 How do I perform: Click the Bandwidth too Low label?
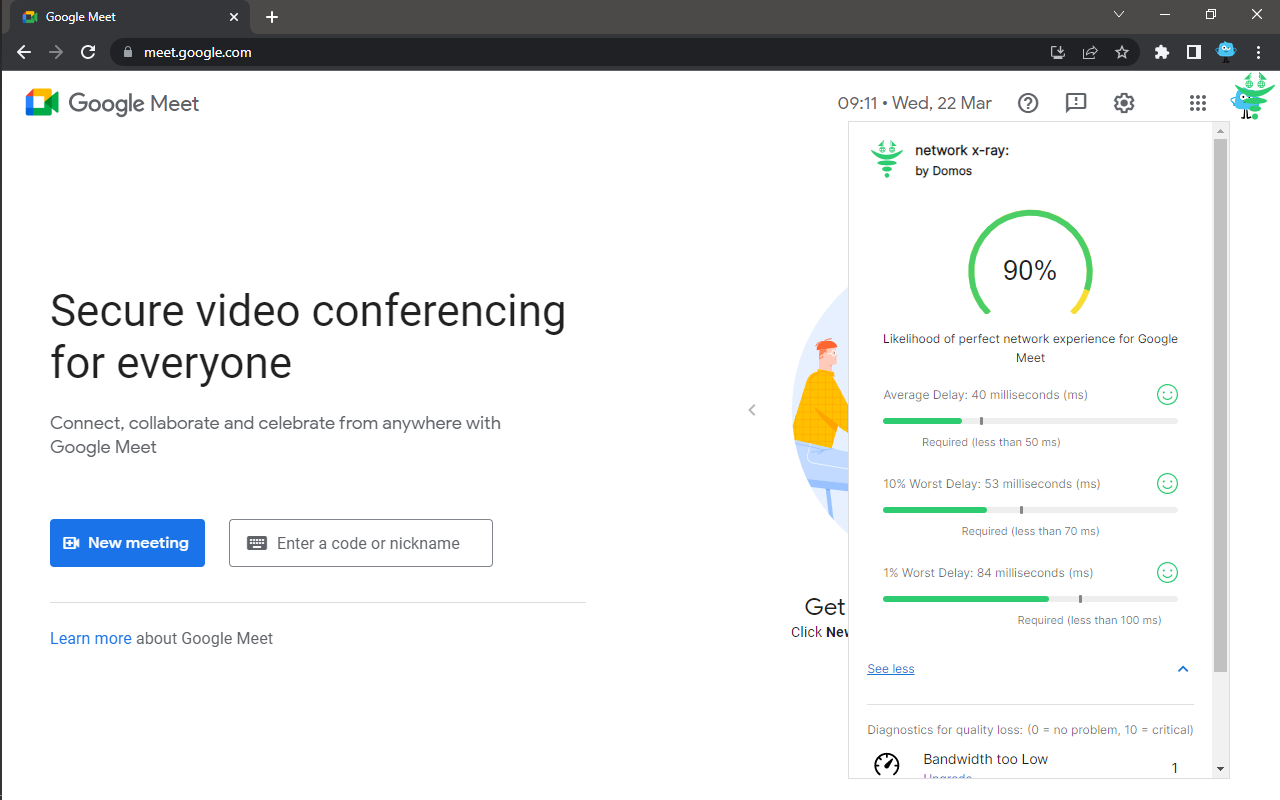pyautogui.click(x=986, y=759)
